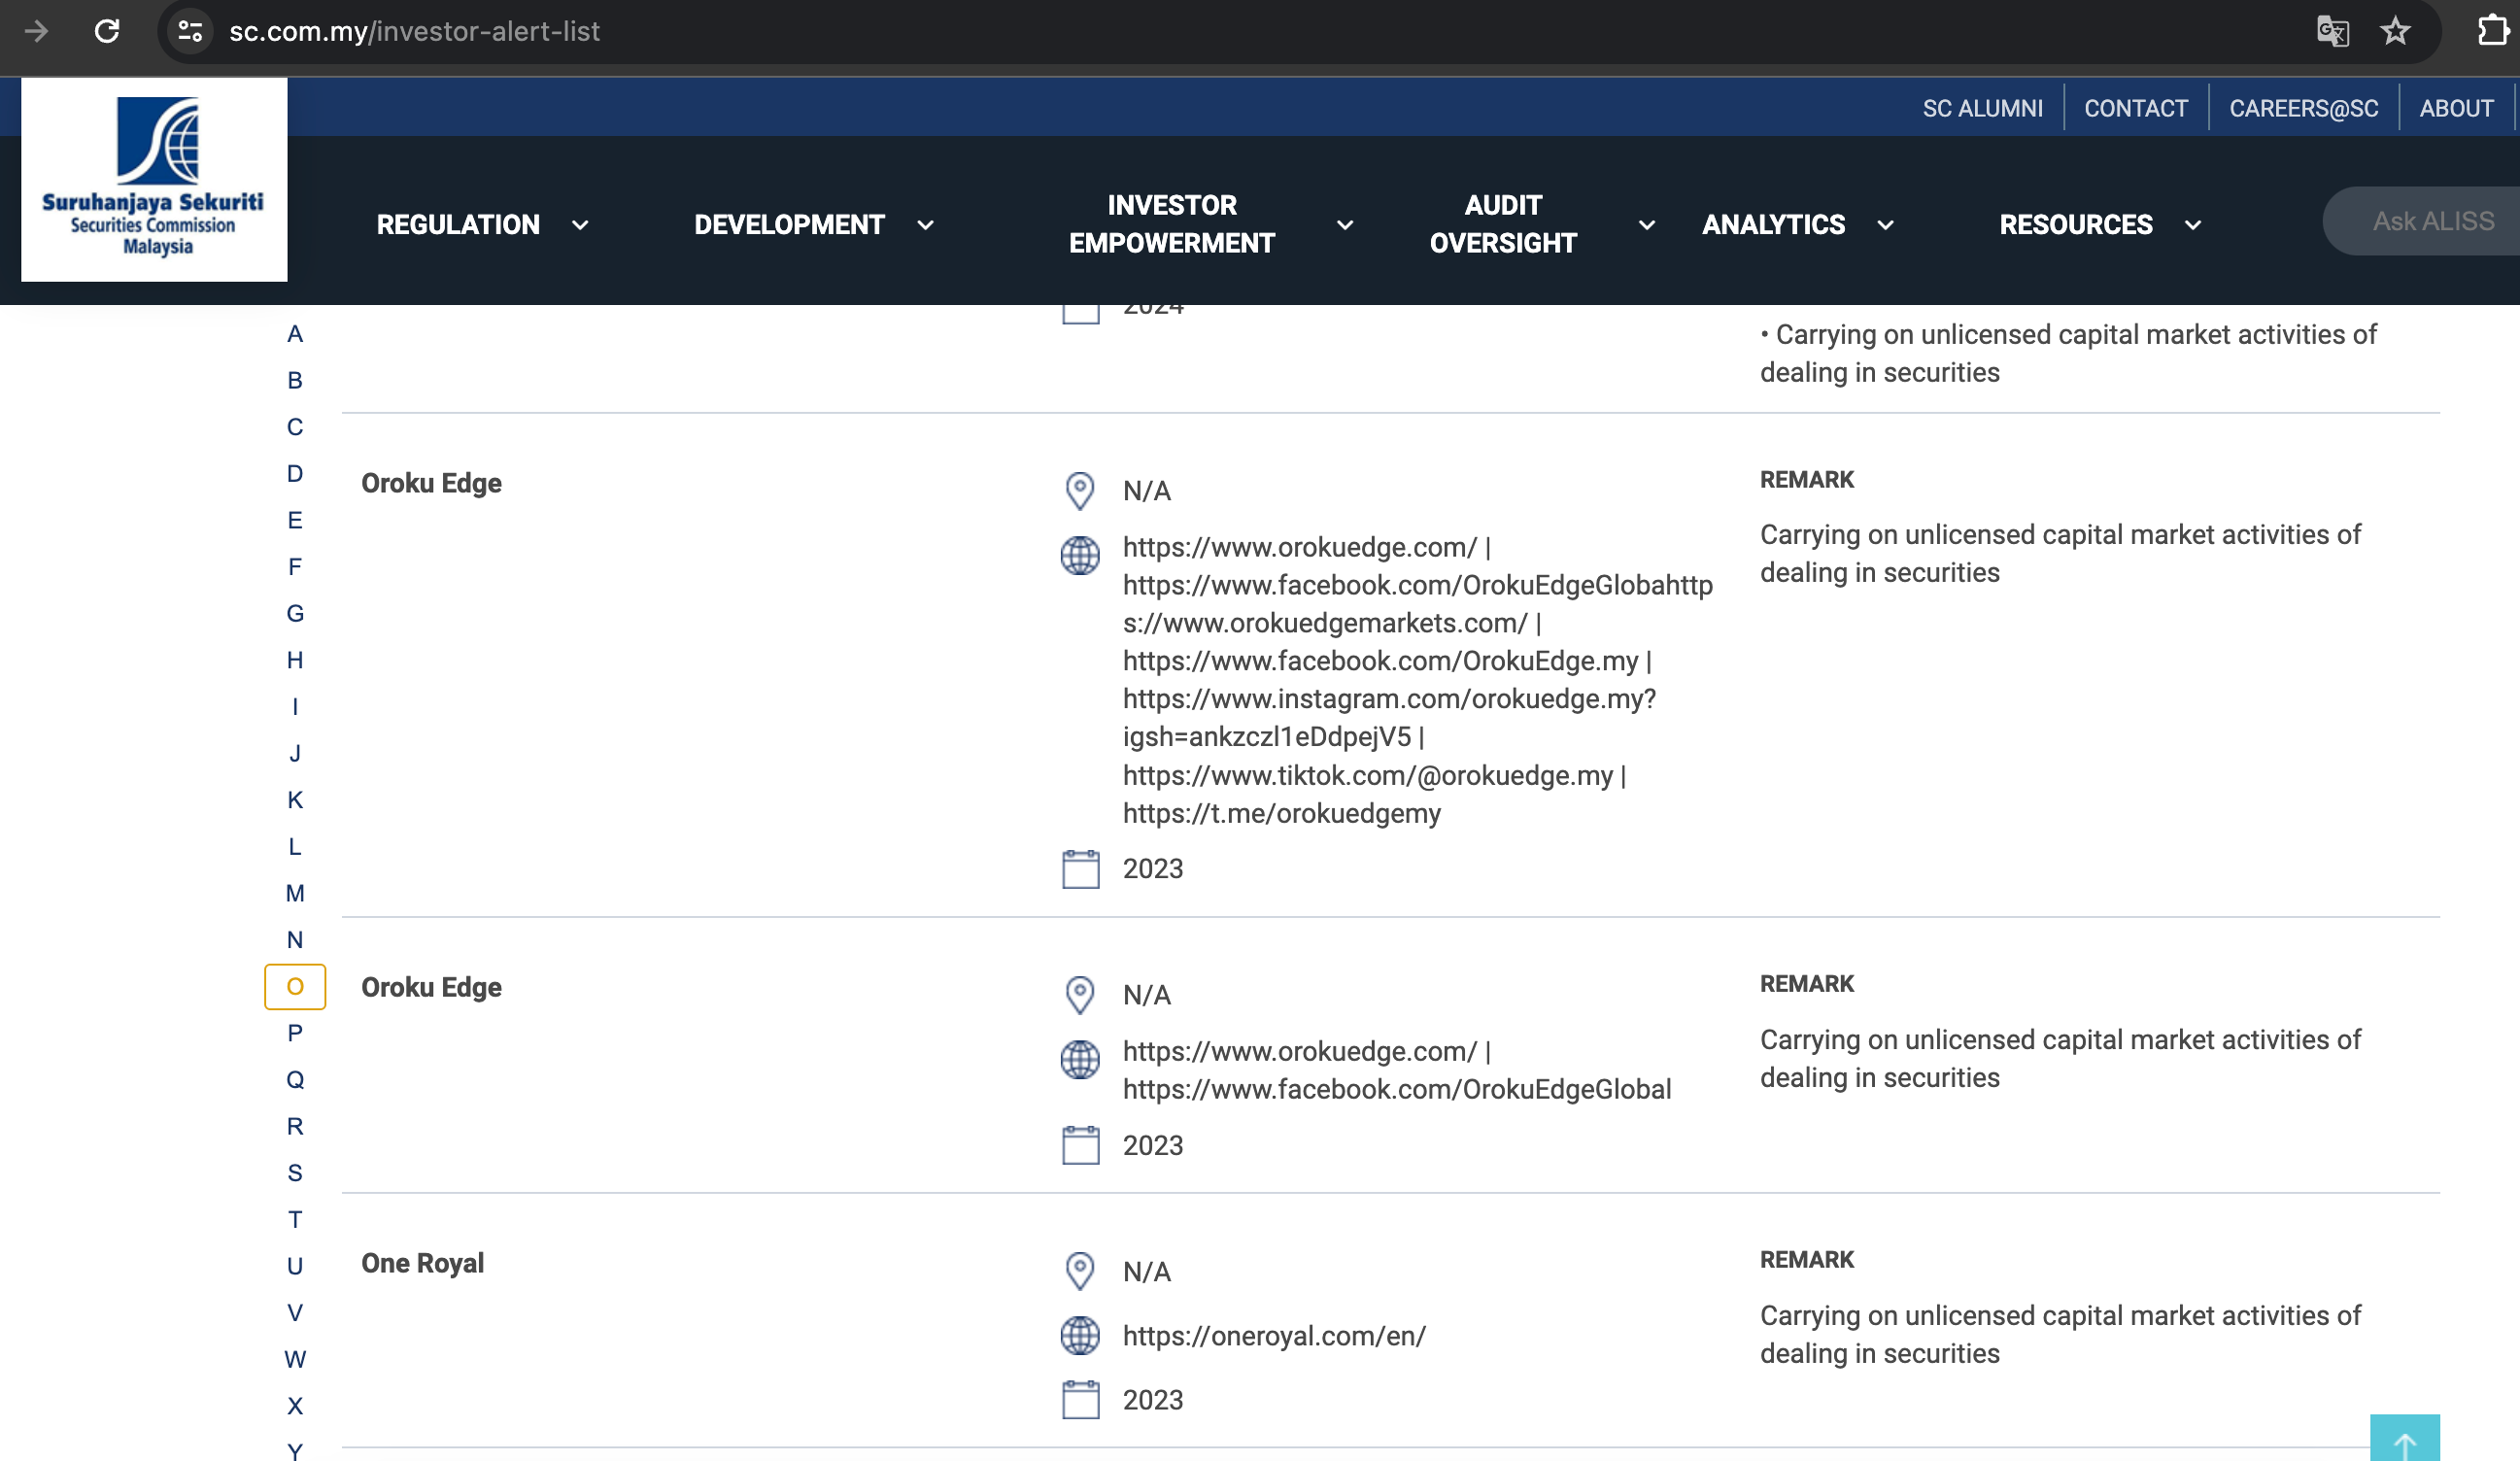Expand the Investor Empowerment dropdown arrow
The width and height of the screenshot is (2520, 1461).
point(1345,225)
